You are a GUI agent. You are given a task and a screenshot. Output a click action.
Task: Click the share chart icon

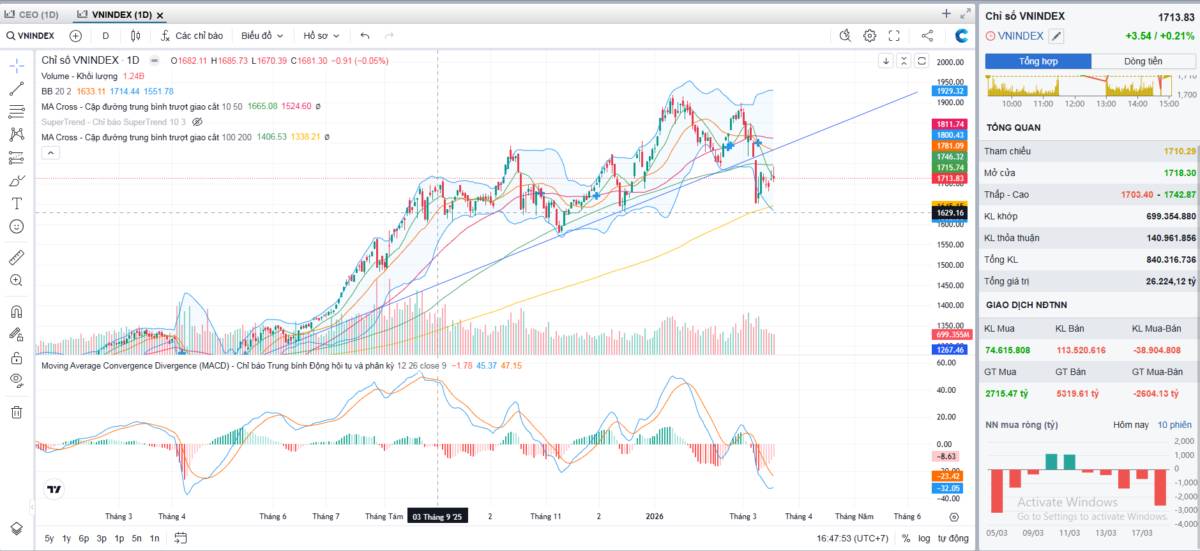tap(927, 35)
